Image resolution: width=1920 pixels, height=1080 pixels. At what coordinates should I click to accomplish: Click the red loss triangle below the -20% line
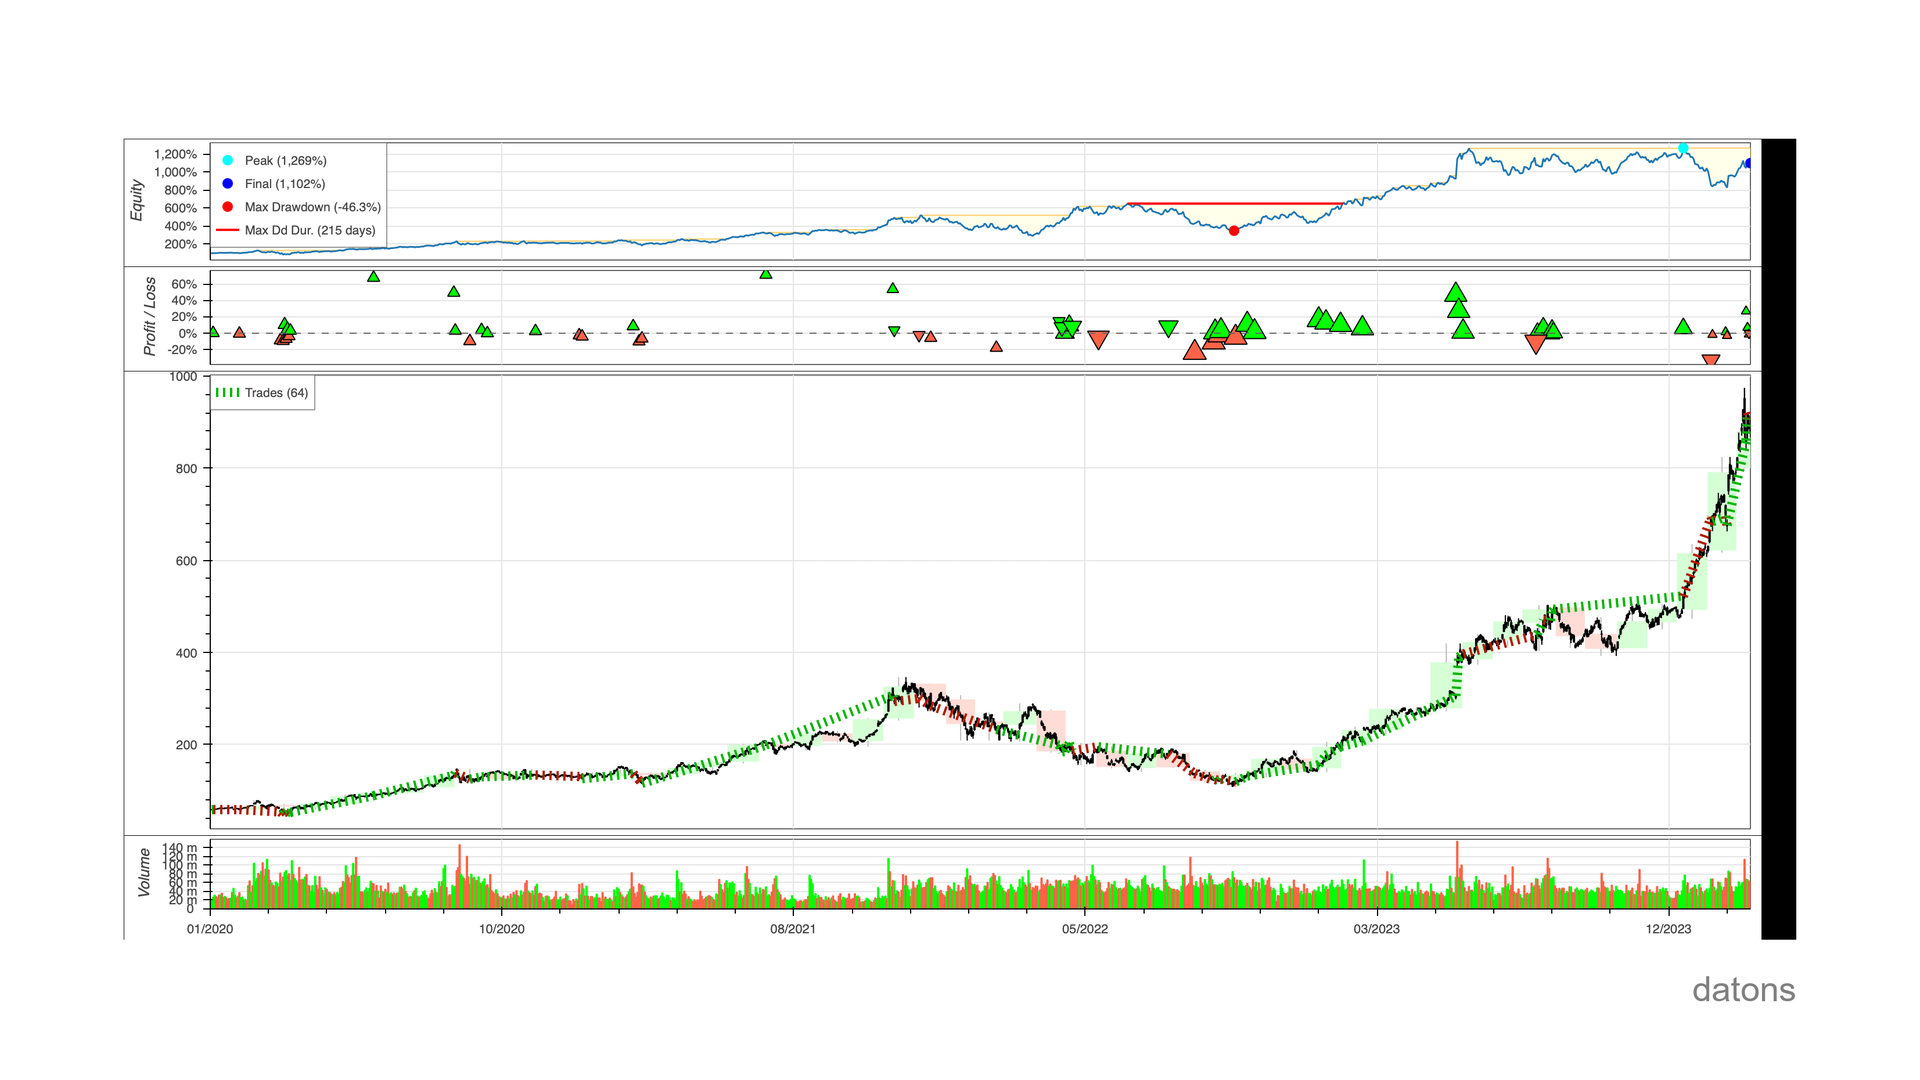[1709, 358]
